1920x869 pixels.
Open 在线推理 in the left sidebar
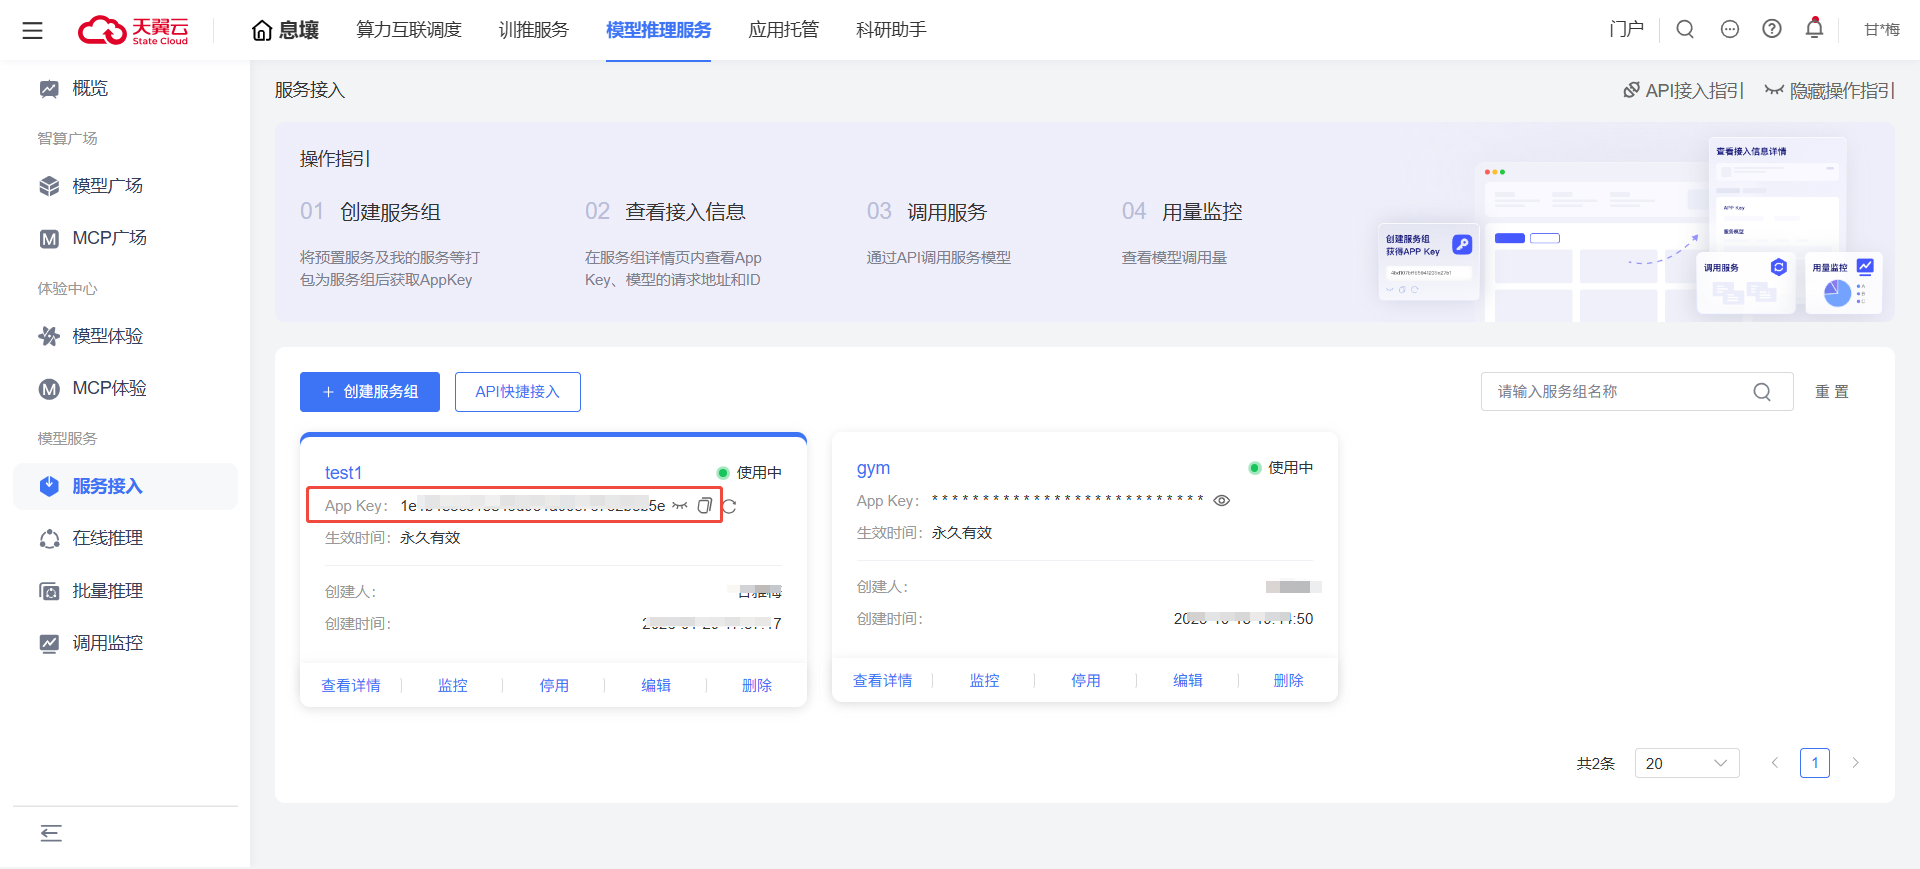coord(107,538)
